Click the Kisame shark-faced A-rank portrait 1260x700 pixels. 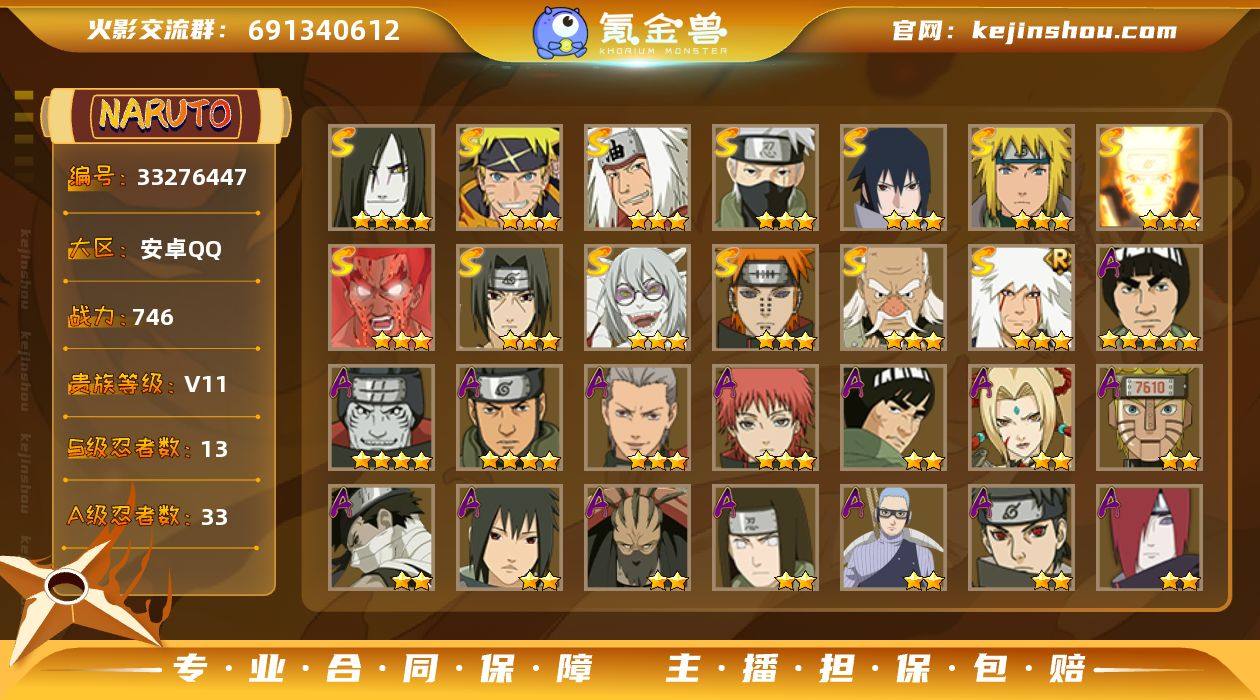point(381,417)
